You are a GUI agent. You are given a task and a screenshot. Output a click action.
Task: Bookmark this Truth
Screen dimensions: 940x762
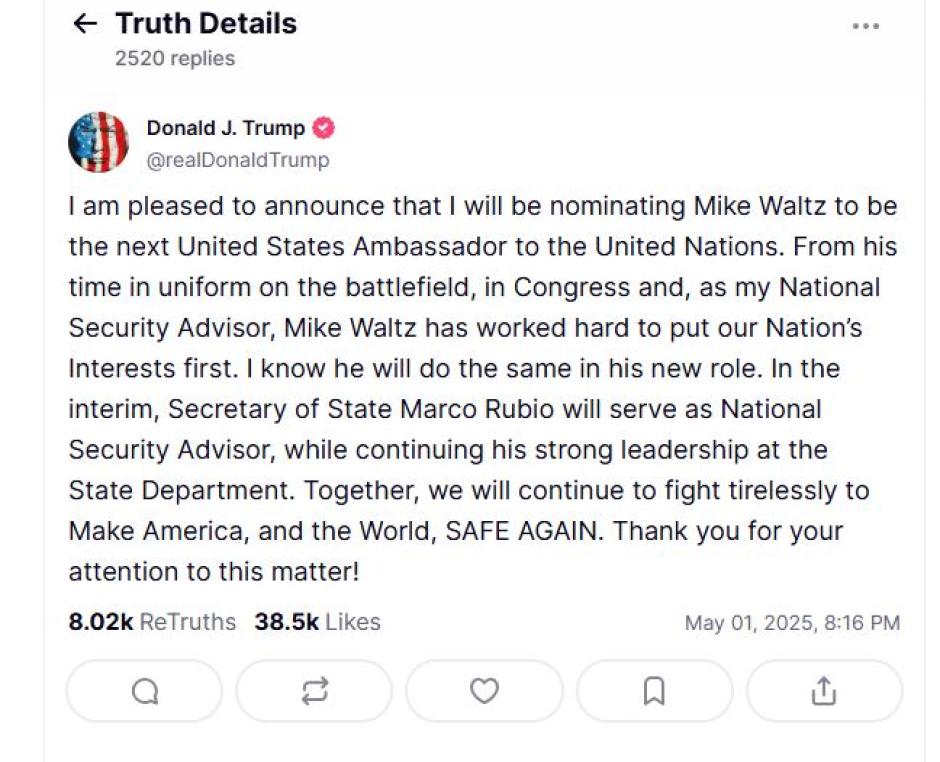pyautogui.click(x=653, y=690)
